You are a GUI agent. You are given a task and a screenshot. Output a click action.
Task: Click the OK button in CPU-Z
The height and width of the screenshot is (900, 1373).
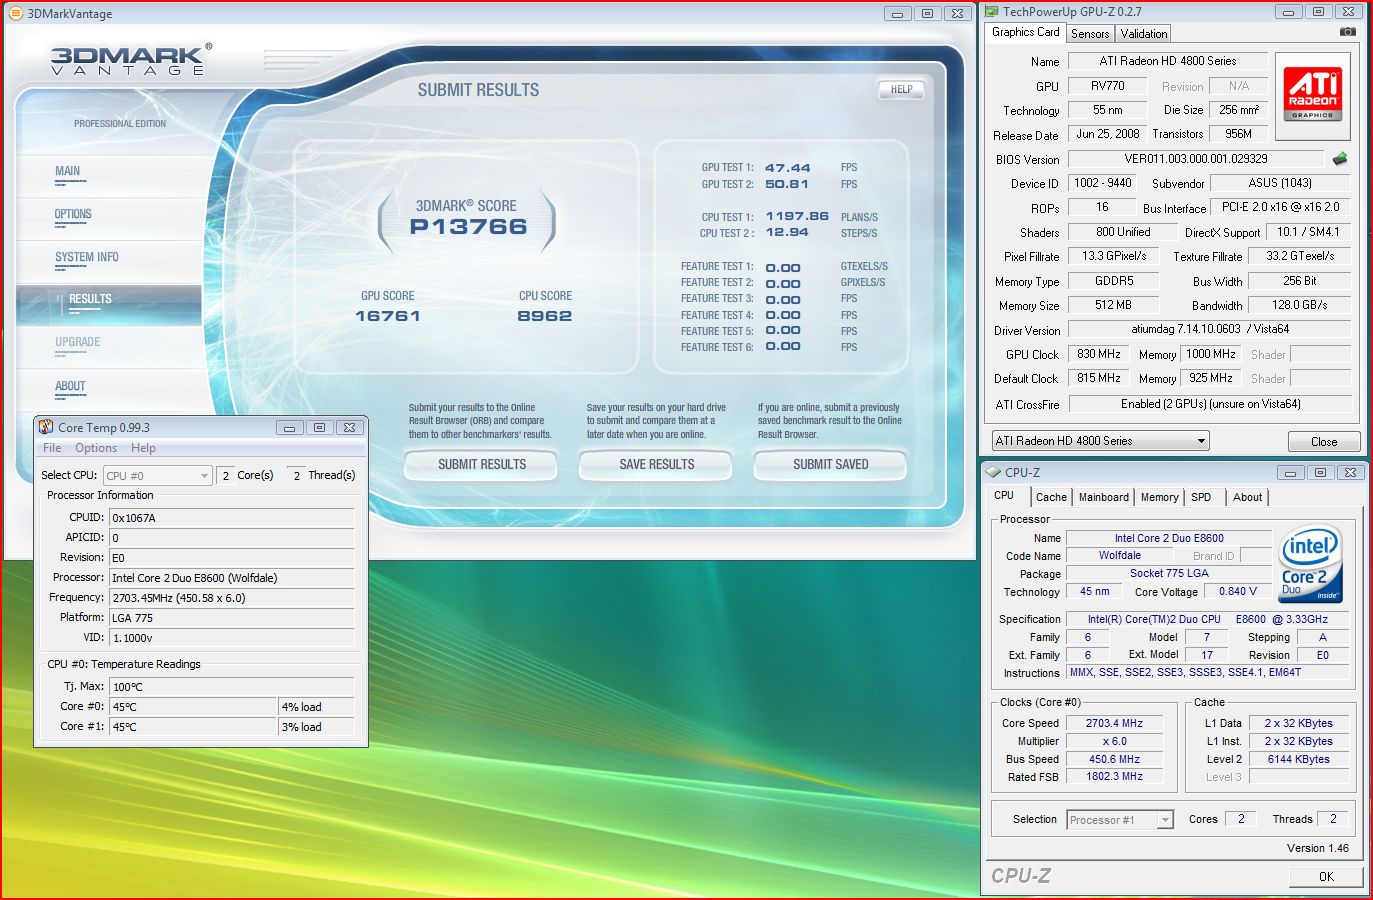click(x=1326, y=876)
